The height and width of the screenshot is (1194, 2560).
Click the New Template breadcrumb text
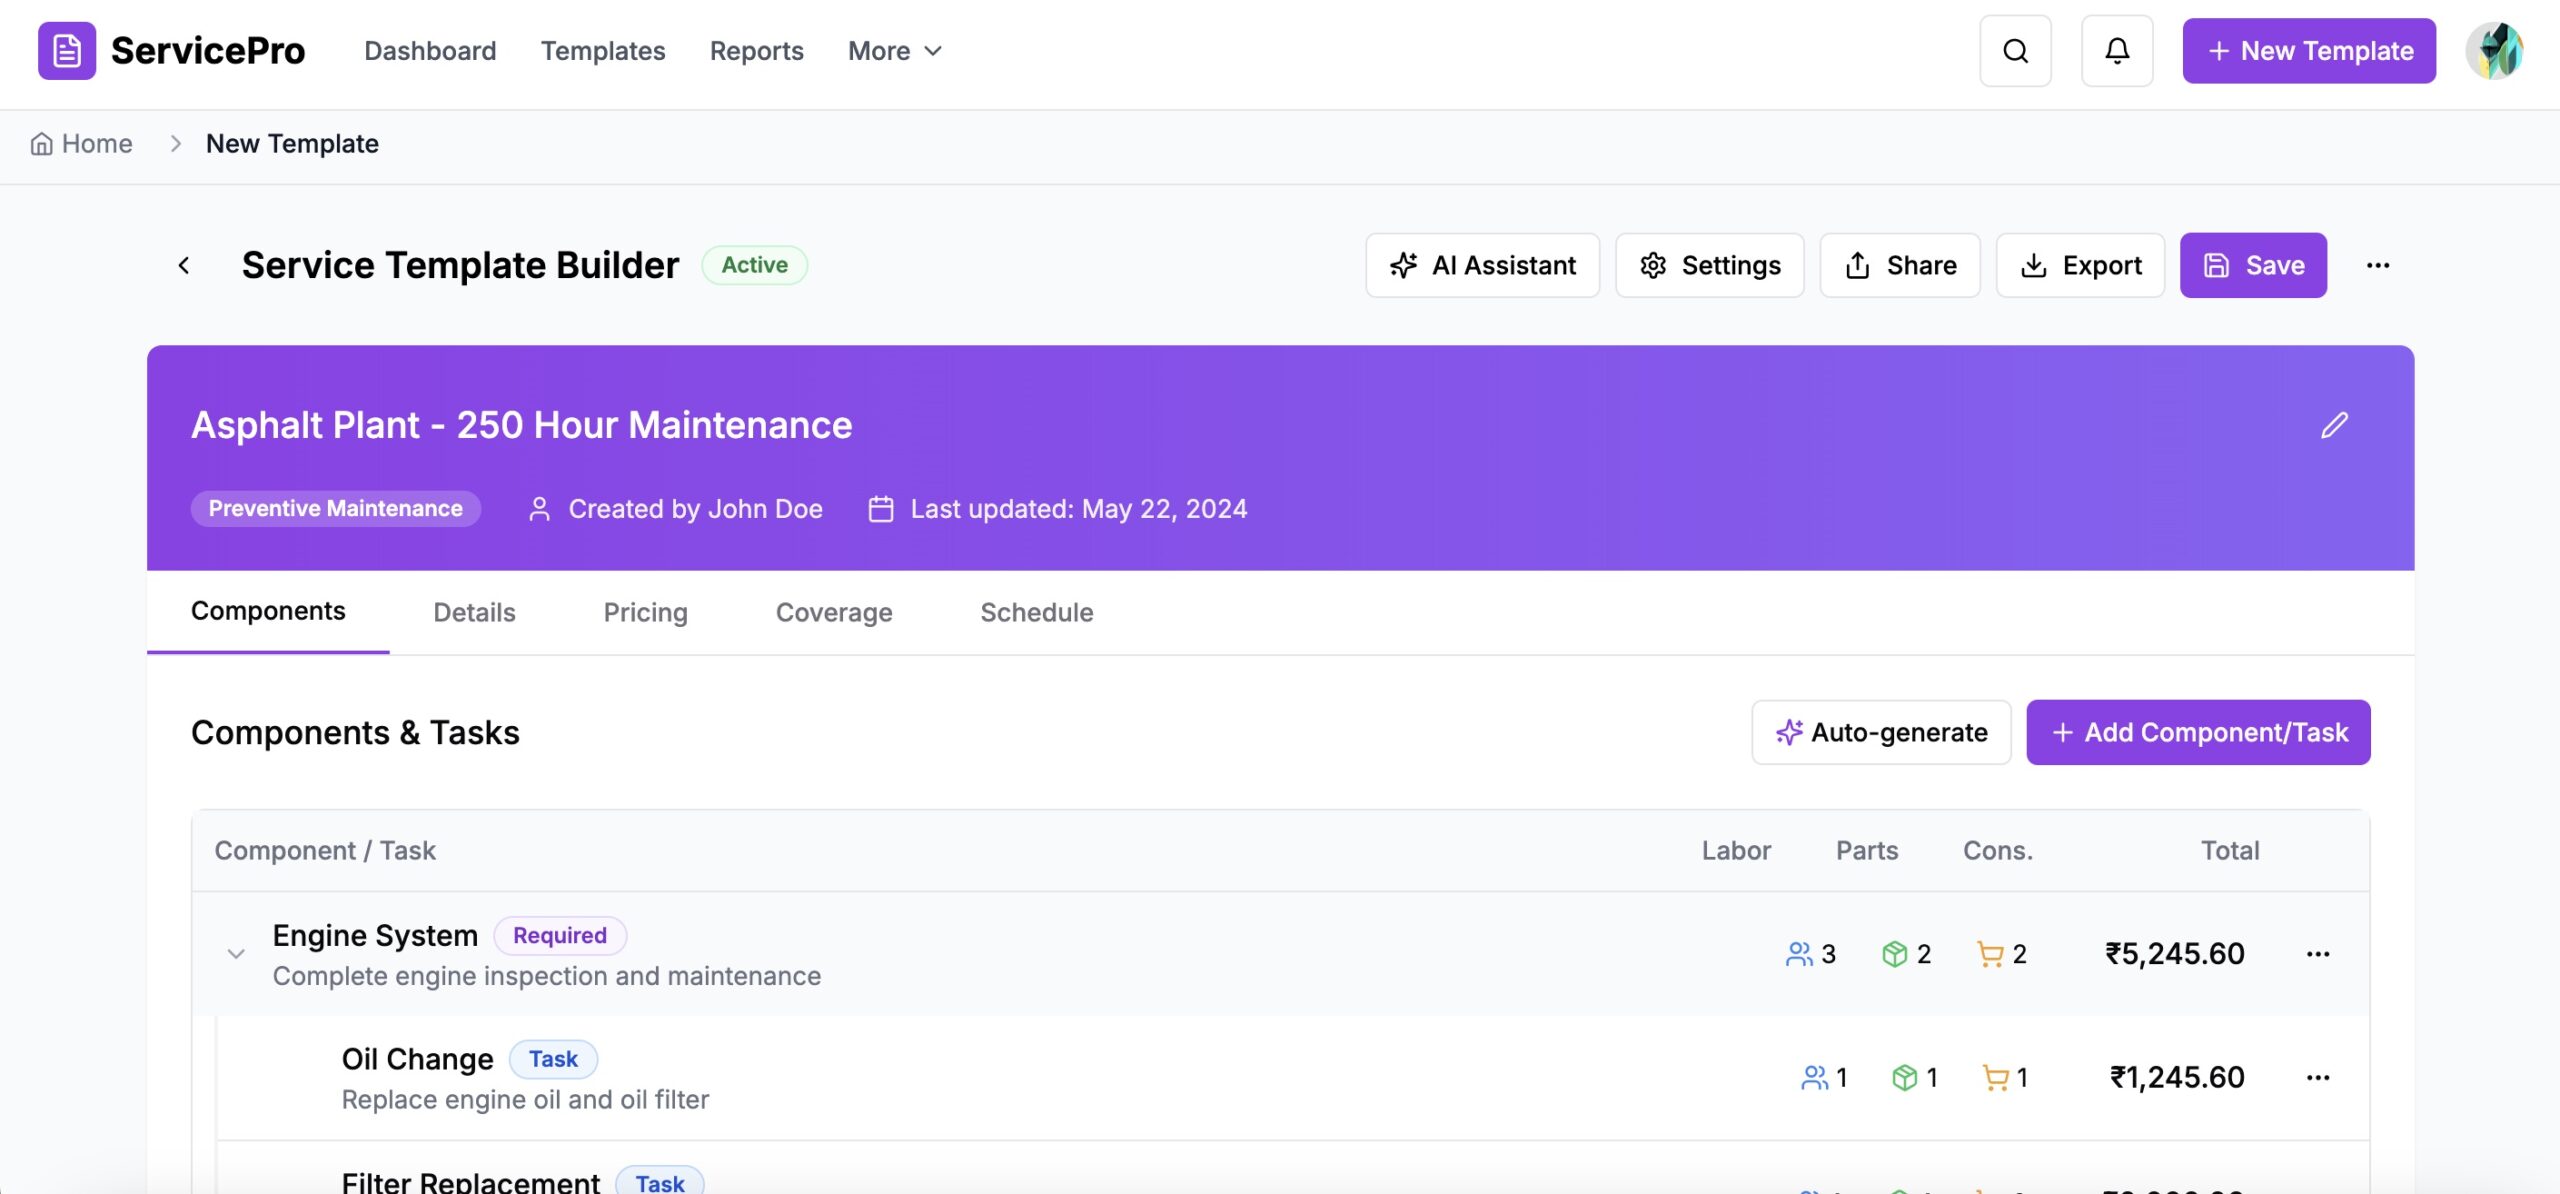coord(292,144)
